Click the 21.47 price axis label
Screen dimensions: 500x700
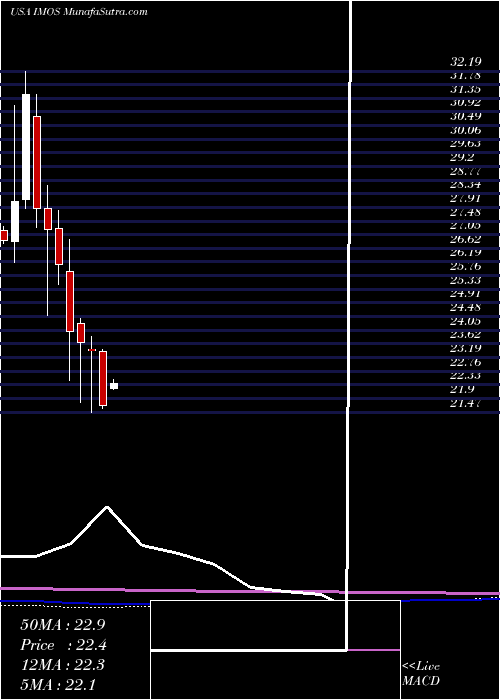465,404
